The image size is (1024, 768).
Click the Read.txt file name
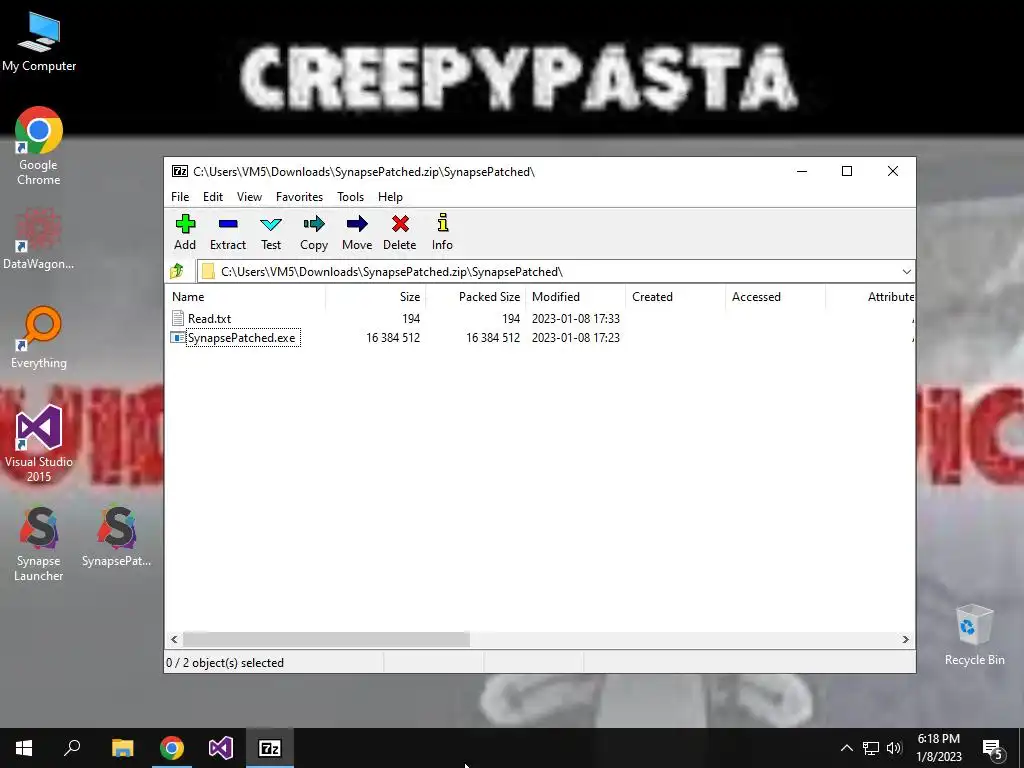pyautogui.click(x=210, y=319)
